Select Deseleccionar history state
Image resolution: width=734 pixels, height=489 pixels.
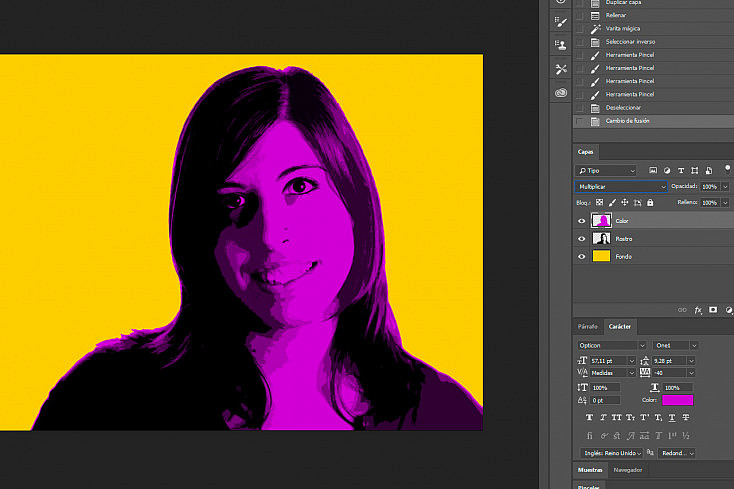[x=653, y=108]
